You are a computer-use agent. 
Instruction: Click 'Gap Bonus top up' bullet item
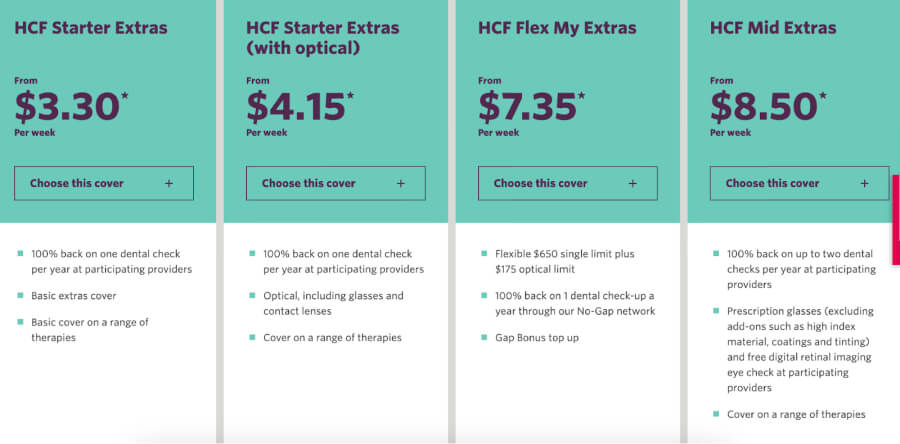point(536,338)
